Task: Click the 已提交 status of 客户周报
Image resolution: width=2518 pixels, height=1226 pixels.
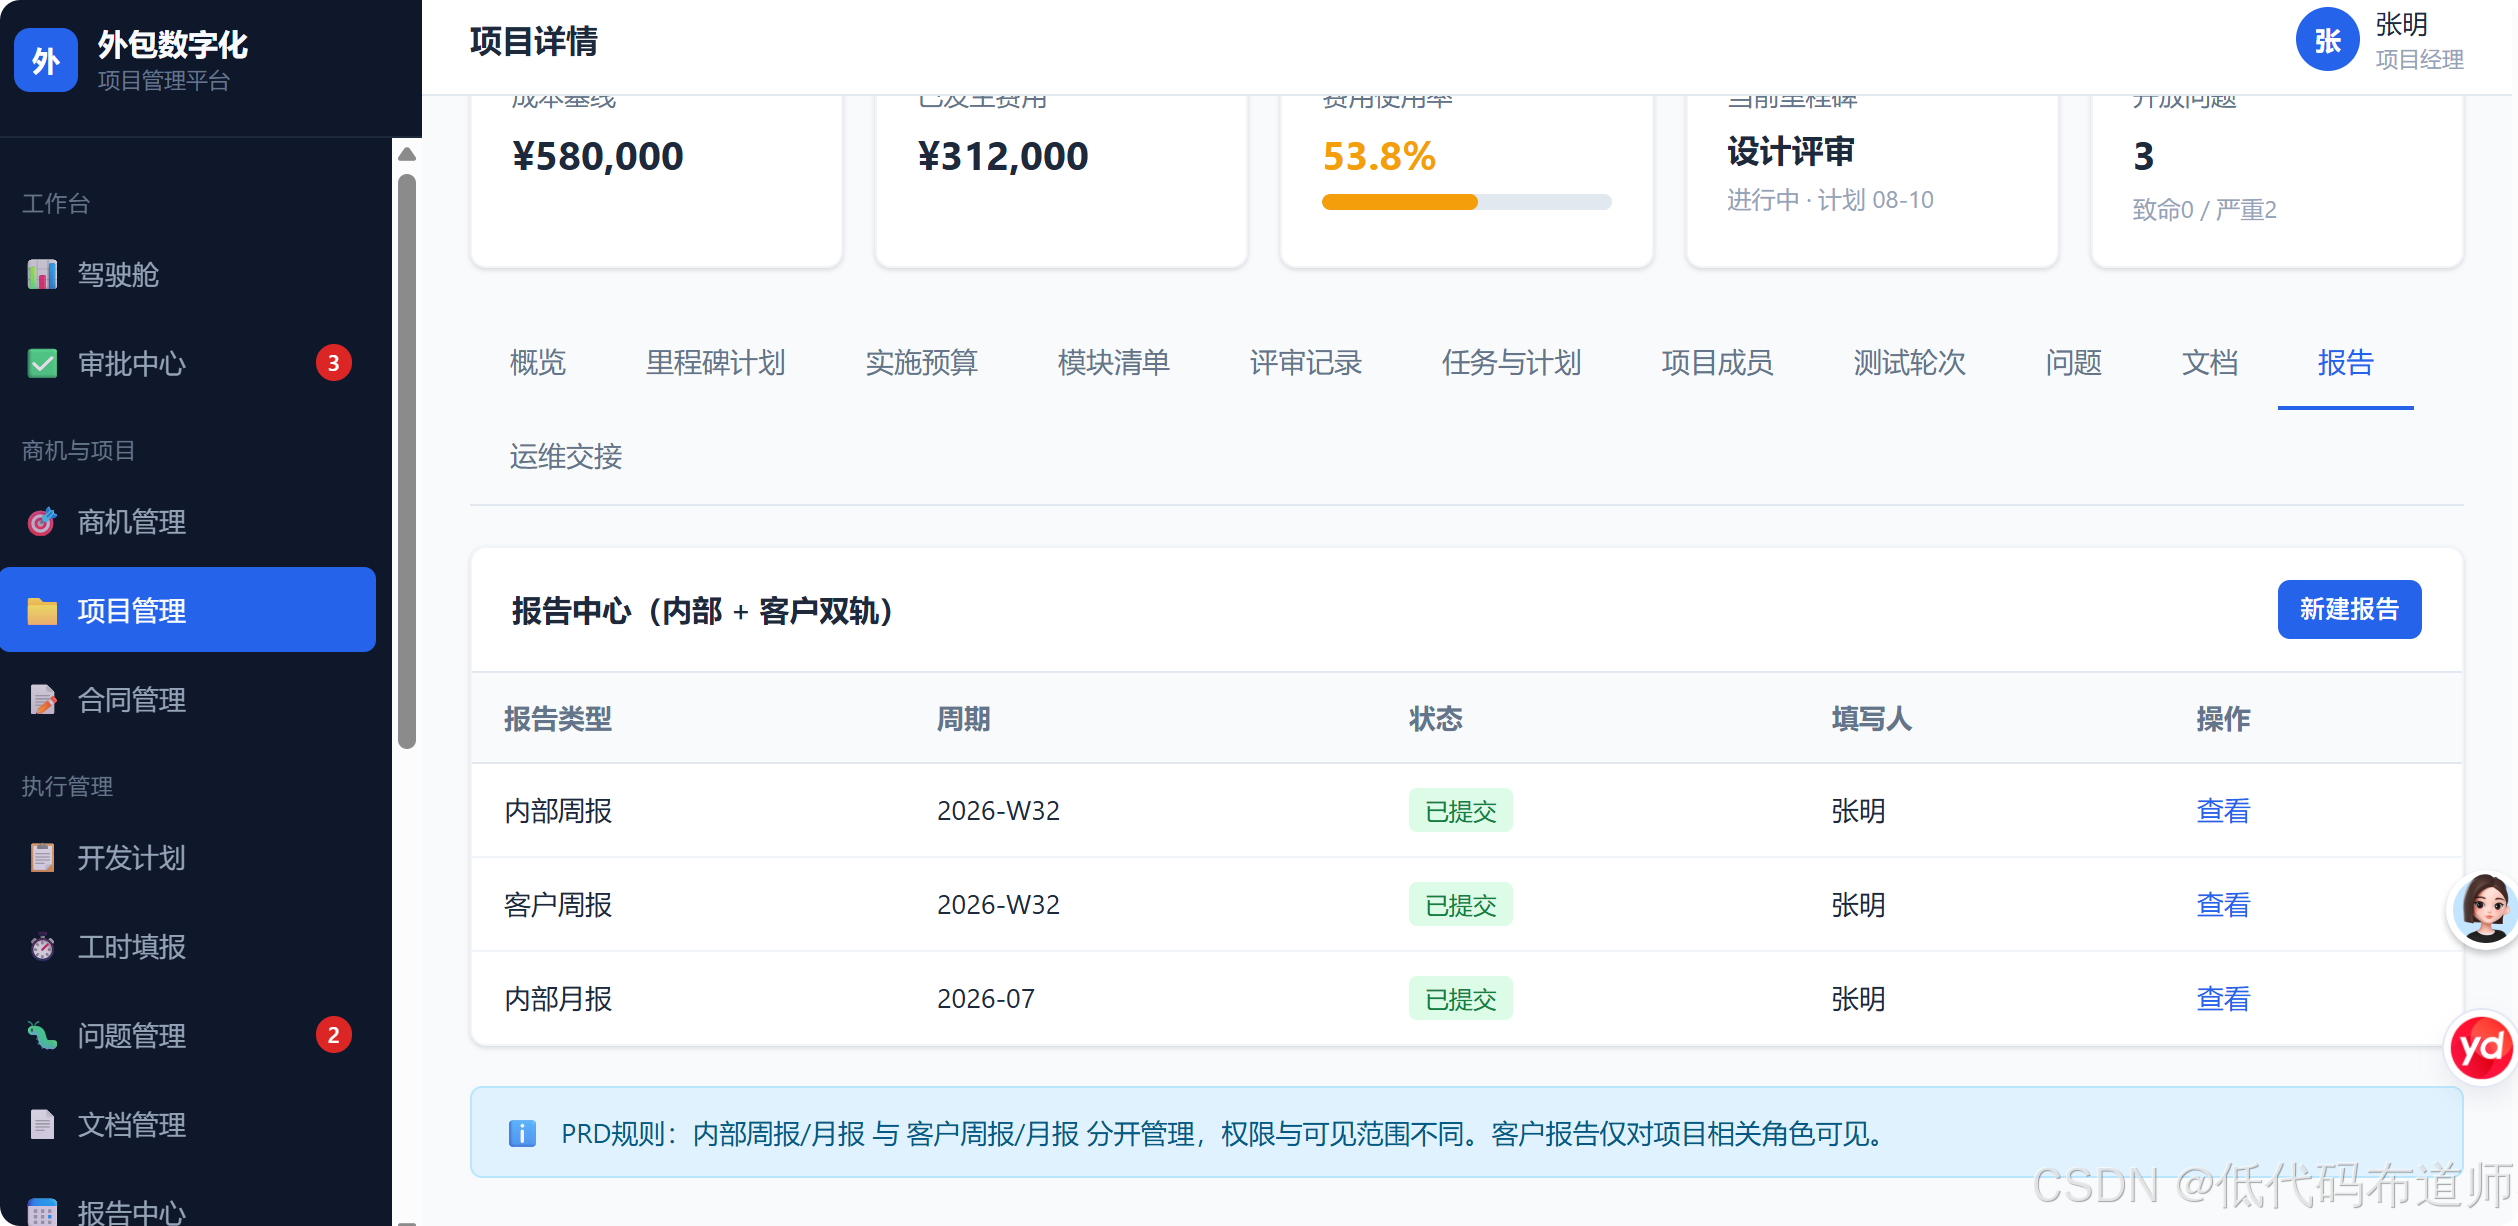Action: click(1460, 904)
